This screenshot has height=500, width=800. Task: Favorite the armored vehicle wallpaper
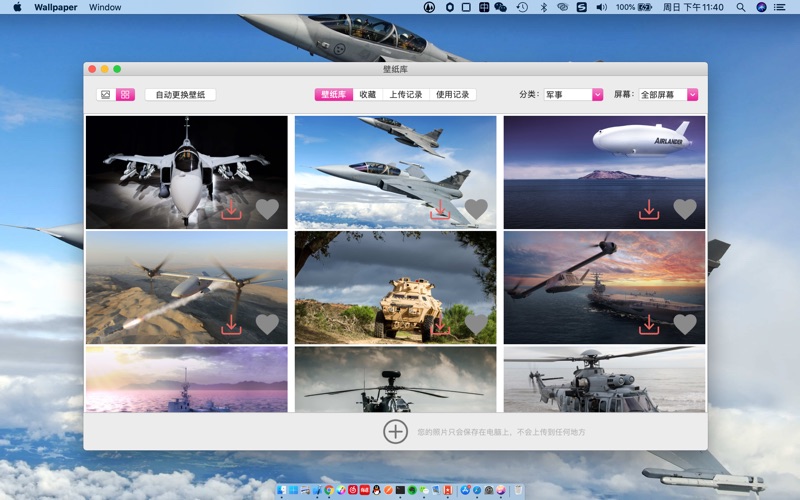[x=476, y=324]
